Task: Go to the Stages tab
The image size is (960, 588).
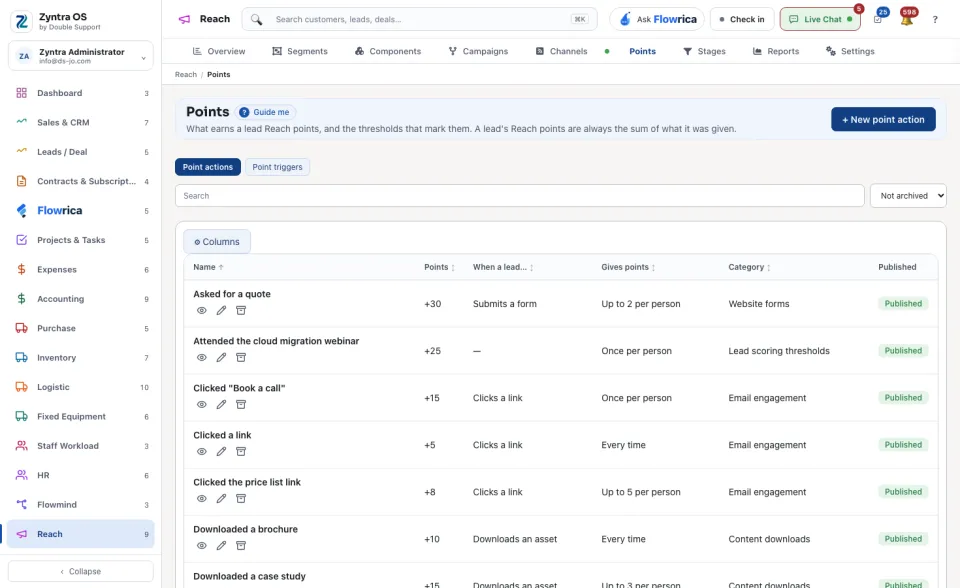Action: coord(704,51)
